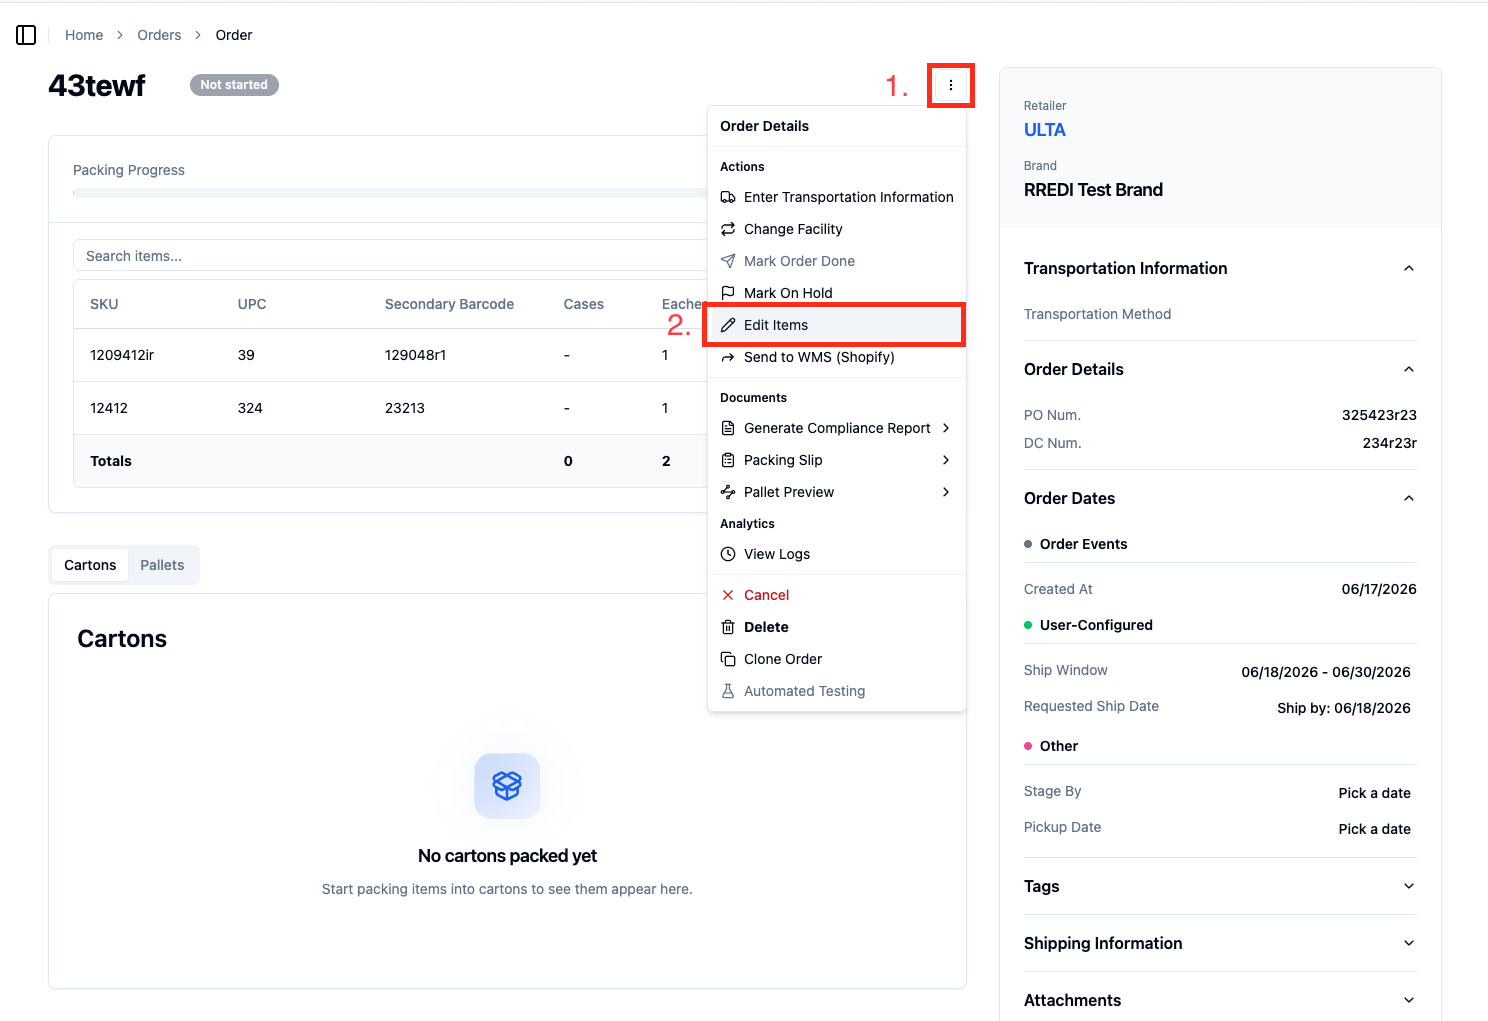Click the red X icon beside Cancel
The width and height of the screenshot is (1488, 1021).
pyautogui.click(x=728, y=595)
